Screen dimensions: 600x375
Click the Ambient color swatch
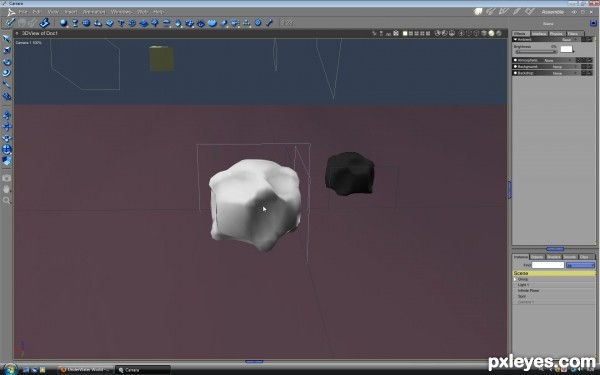tap(566, 49)
